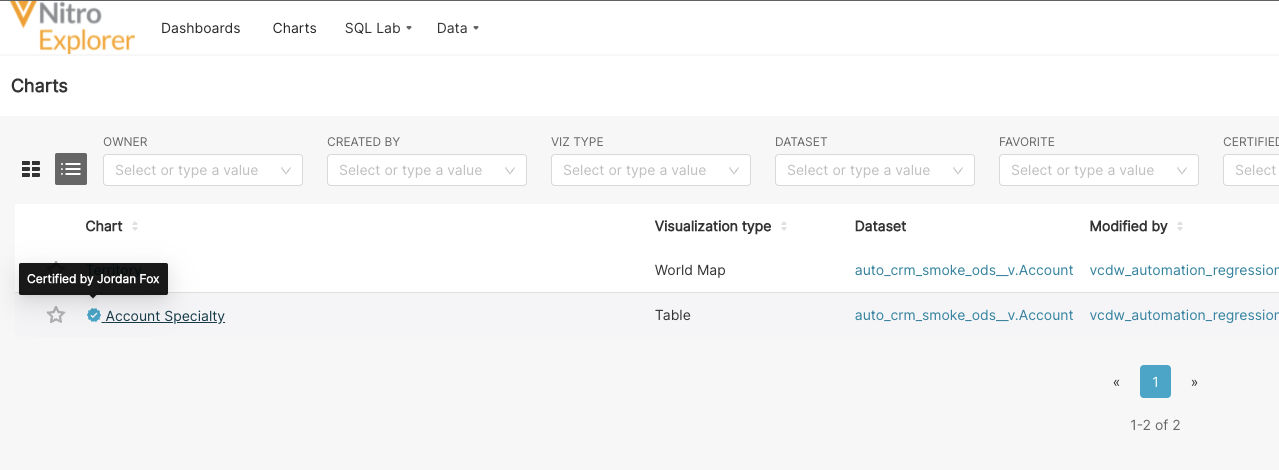The image size is (1279, 470).
Task: Sort by Visualization type column
Action: [x=784, y=226]
